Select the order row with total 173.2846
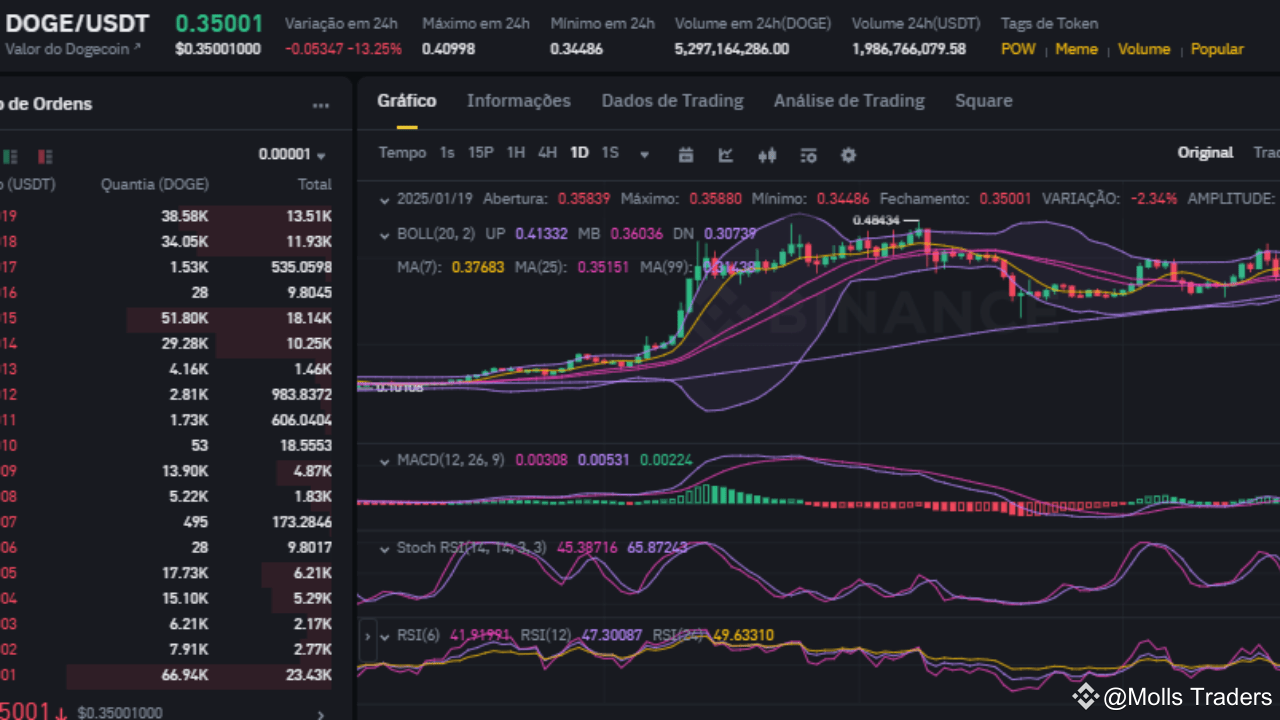The image size is (1280, 720). pos(166,522)
